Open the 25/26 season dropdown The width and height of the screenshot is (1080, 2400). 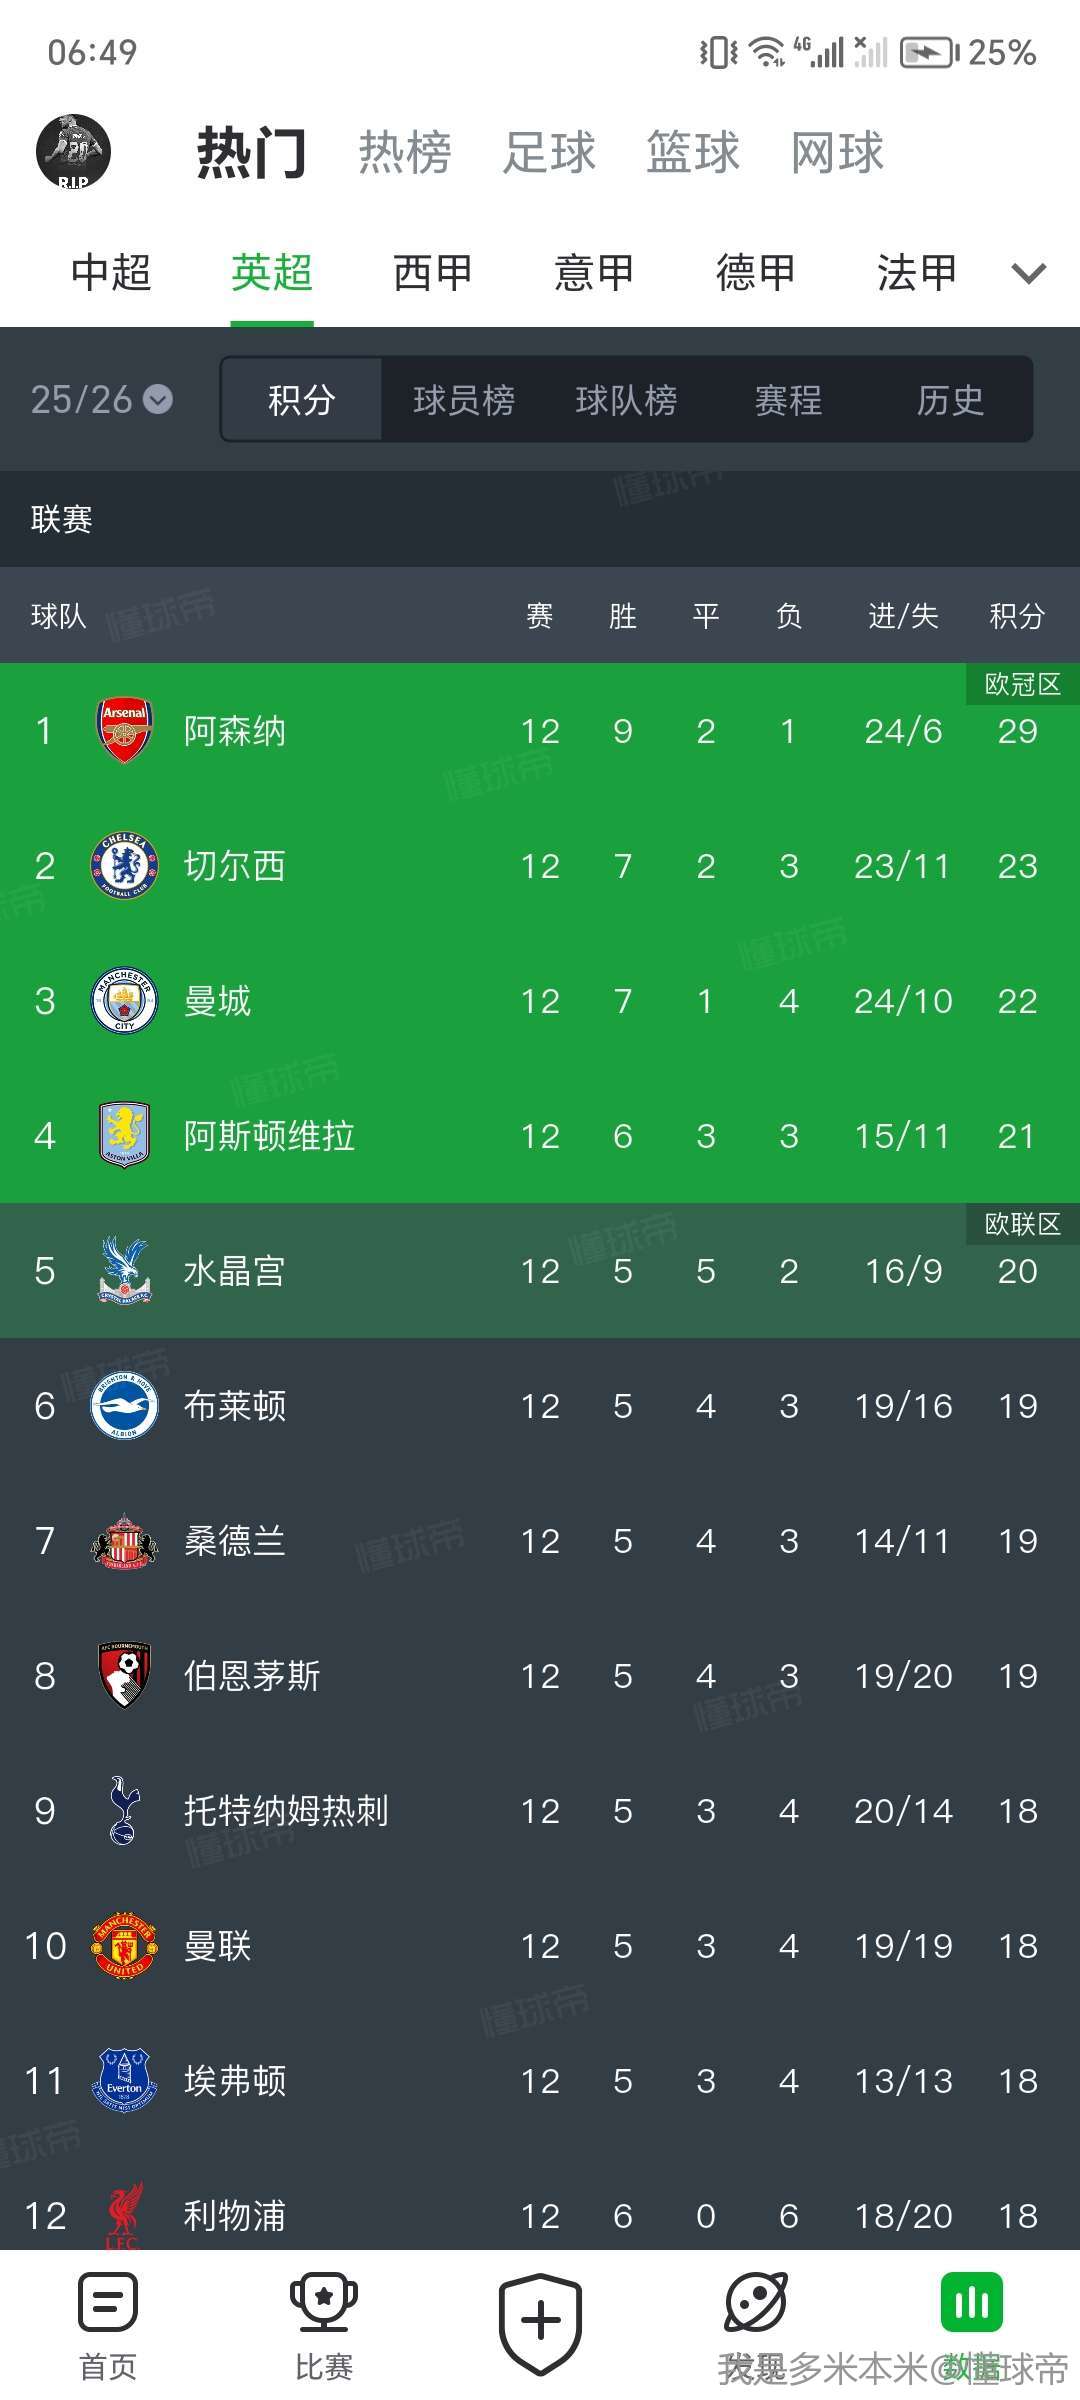click(x=101, y=400)
